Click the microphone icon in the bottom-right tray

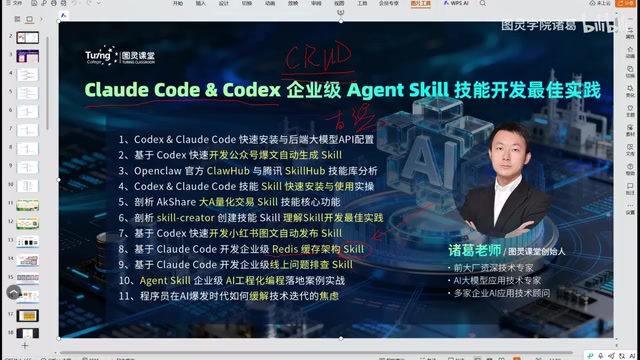[x=600, y=356]
